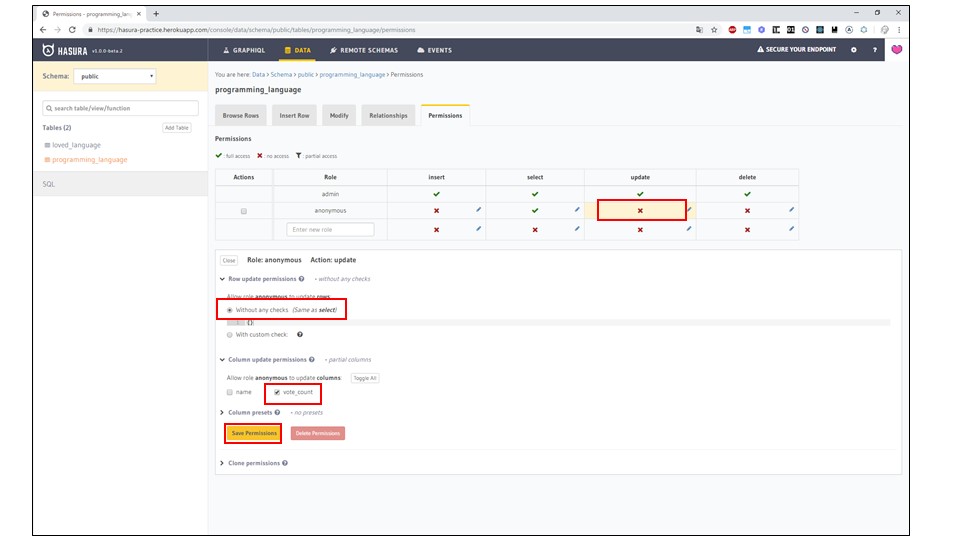Edit select permission pencil for new role
The width and height of the screenshot is (960, 540).
tap(577, 228)
